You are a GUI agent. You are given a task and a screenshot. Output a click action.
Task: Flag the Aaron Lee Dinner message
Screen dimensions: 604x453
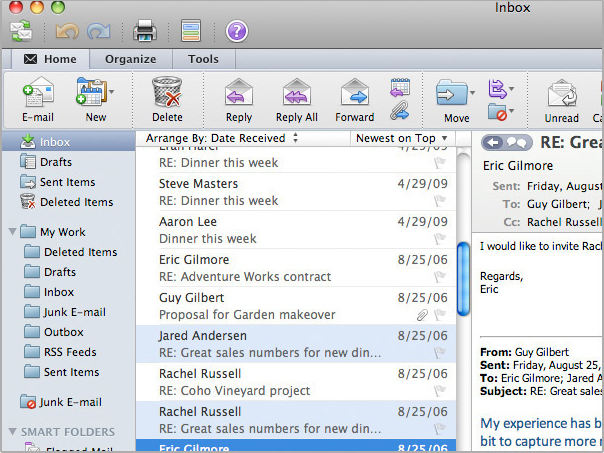click(x=439, y=239)
